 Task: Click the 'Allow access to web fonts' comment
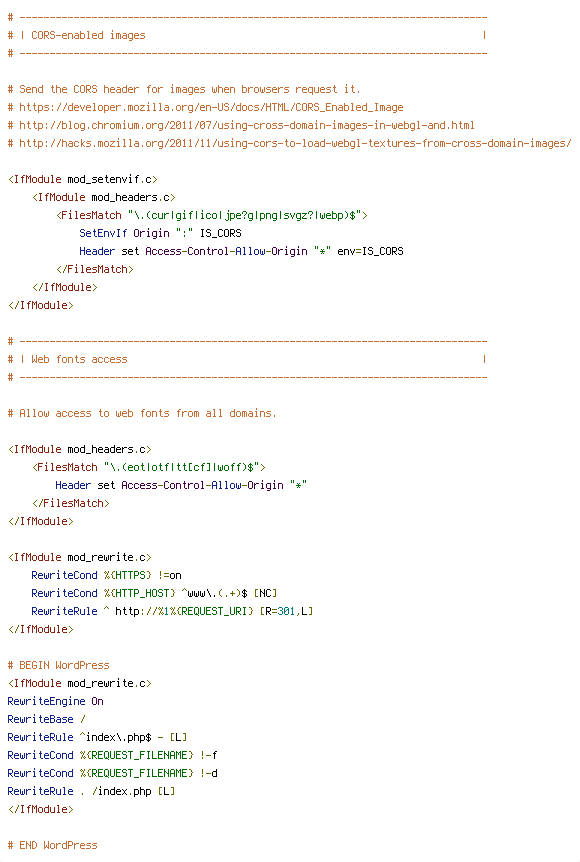(142, 413)
